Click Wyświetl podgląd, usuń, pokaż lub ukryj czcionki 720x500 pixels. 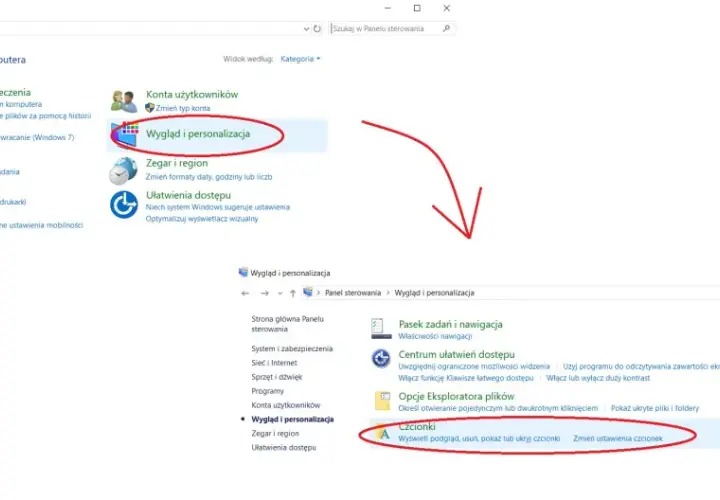click(479, 439)
